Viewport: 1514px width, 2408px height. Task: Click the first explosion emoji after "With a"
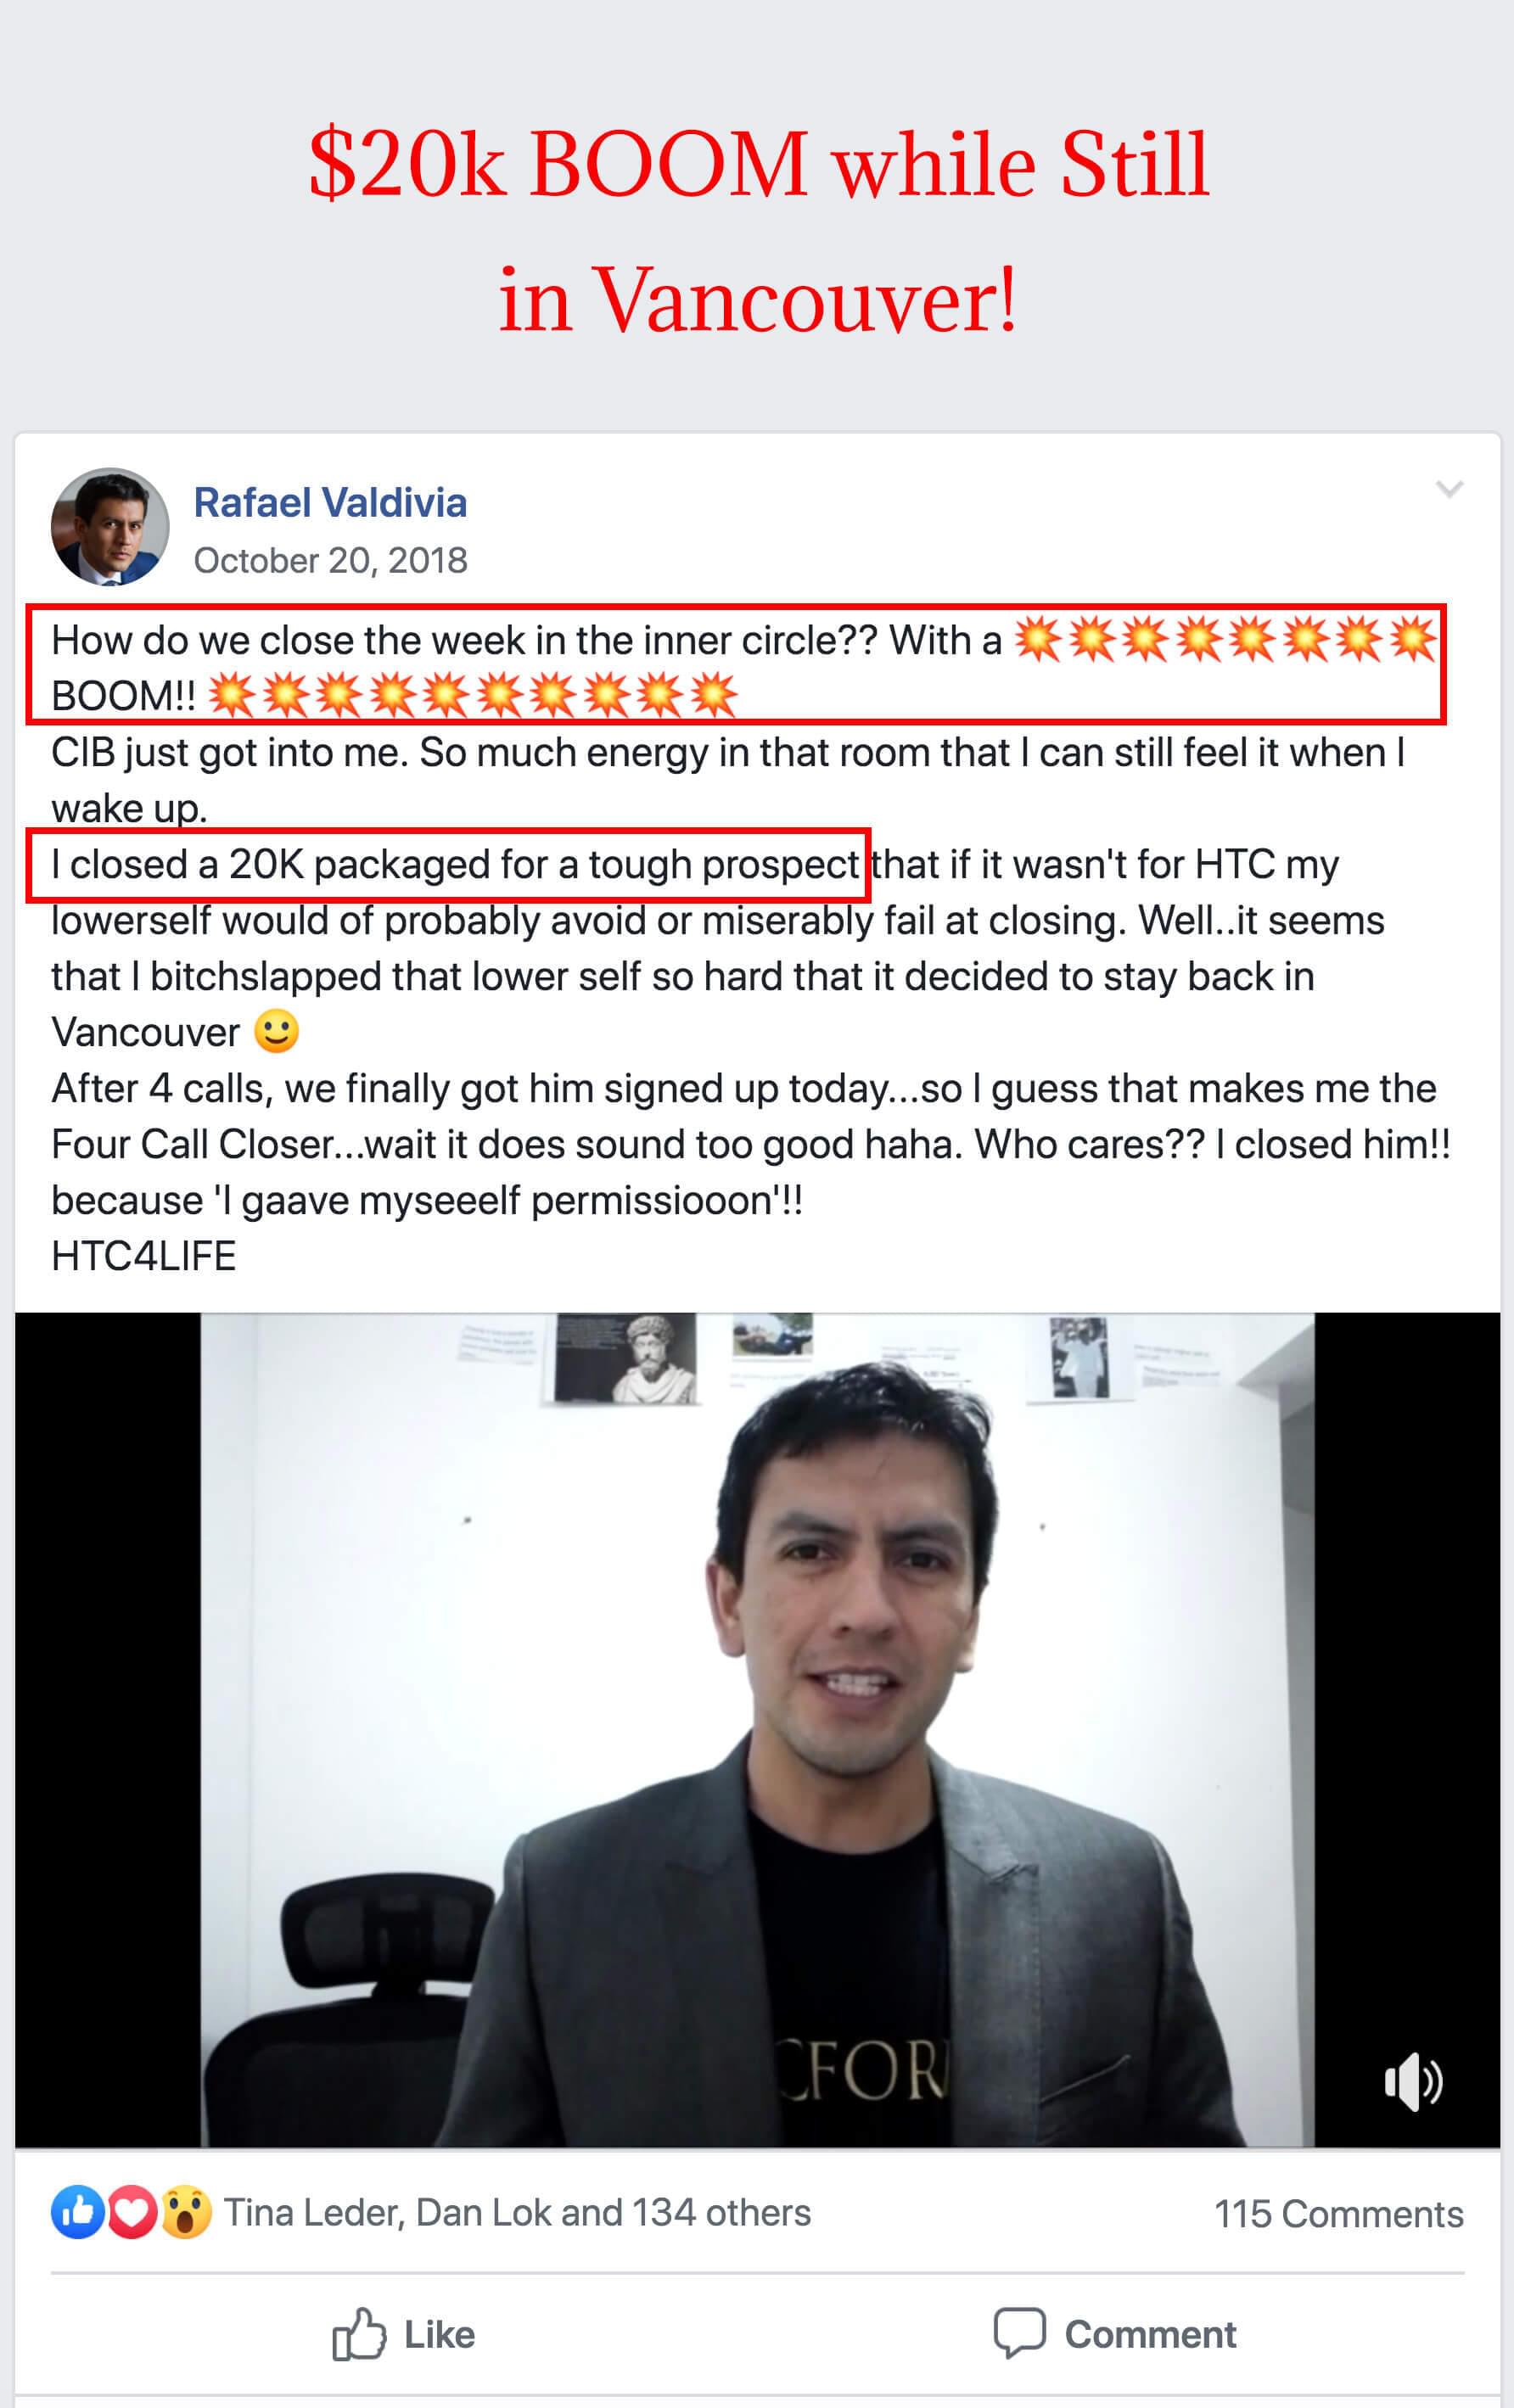1038,640
